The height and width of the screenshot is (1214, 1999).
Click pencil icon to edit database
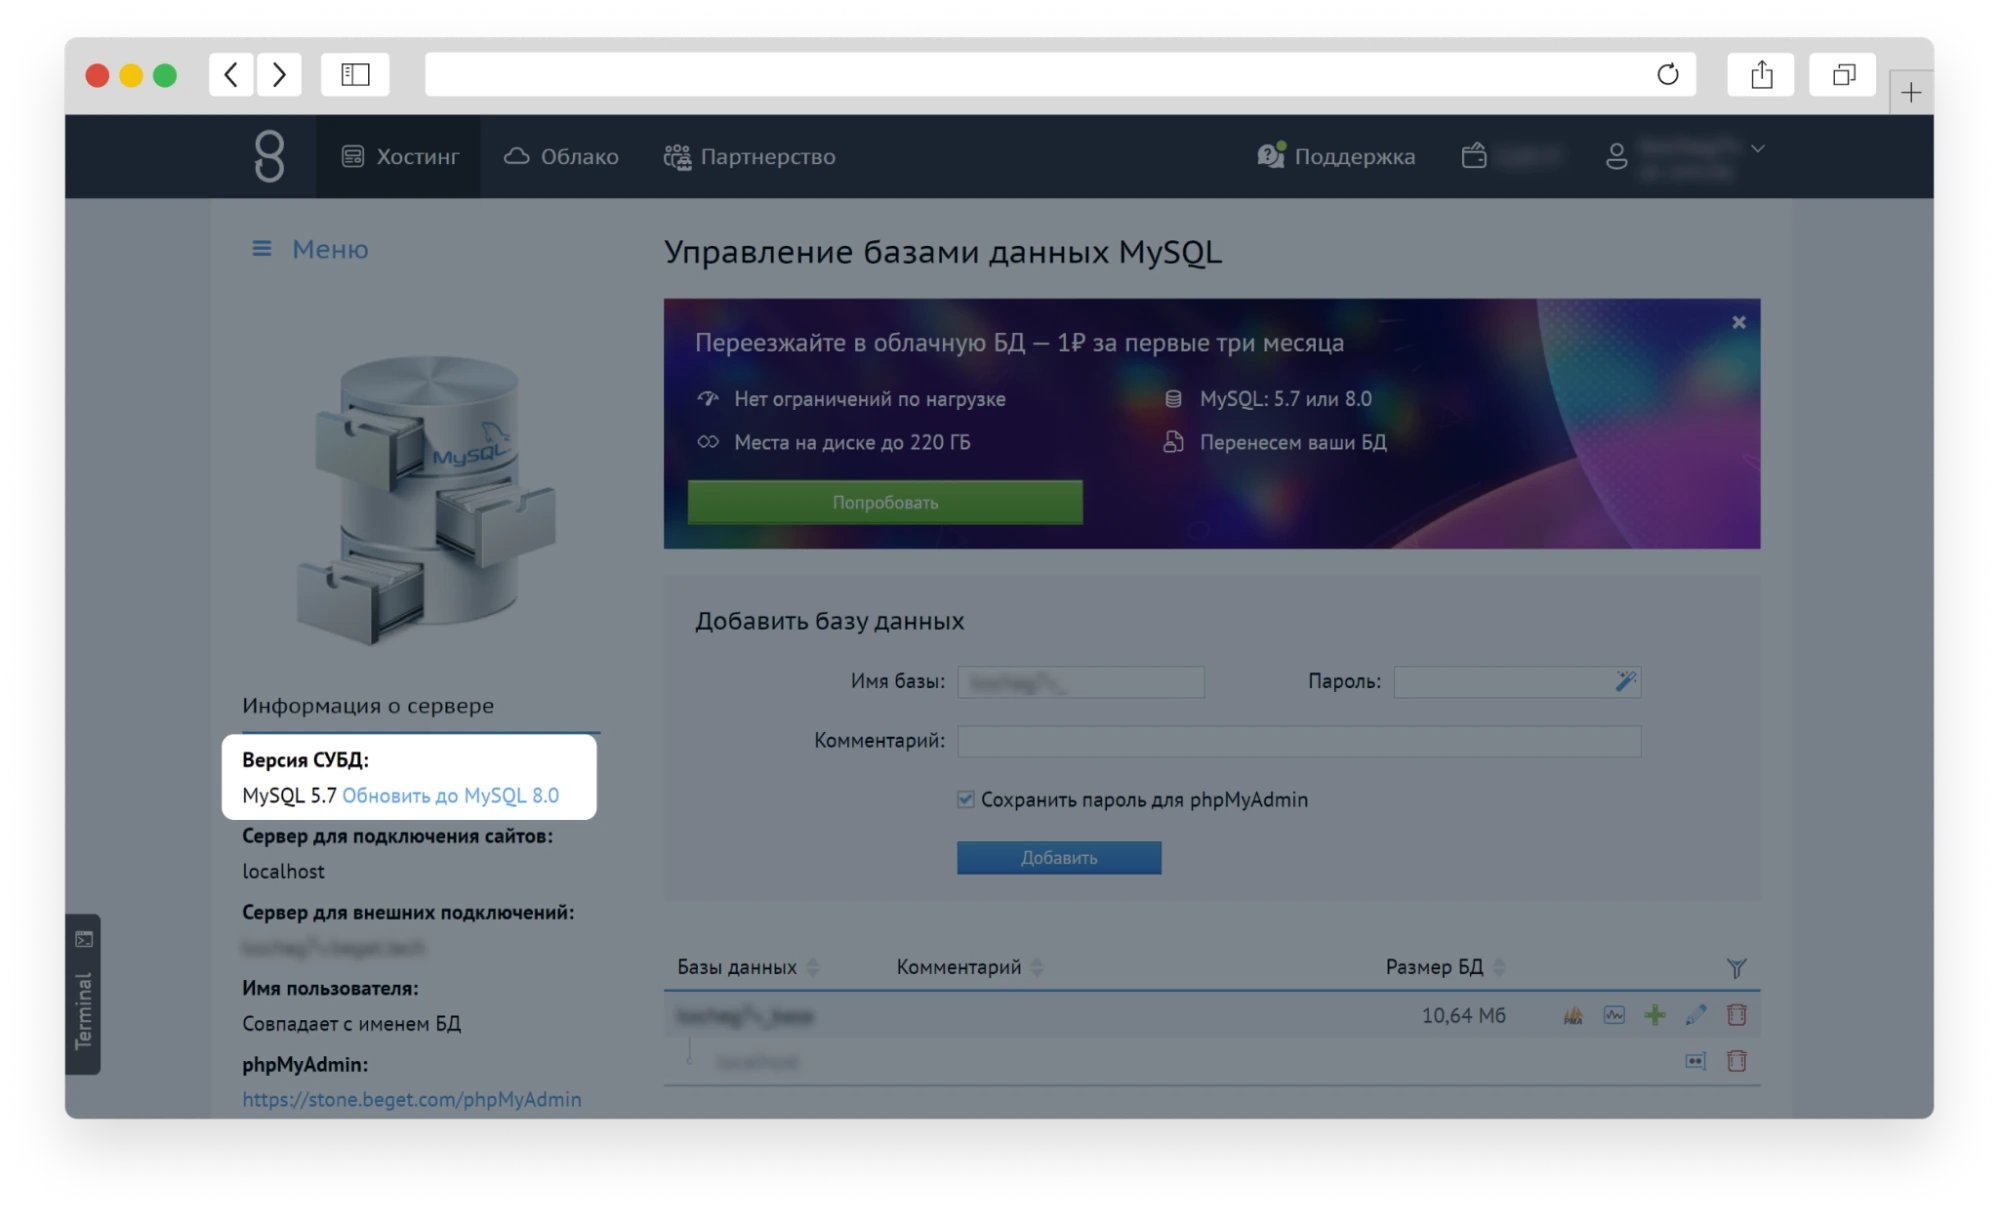click(x=1696, y=1015)
